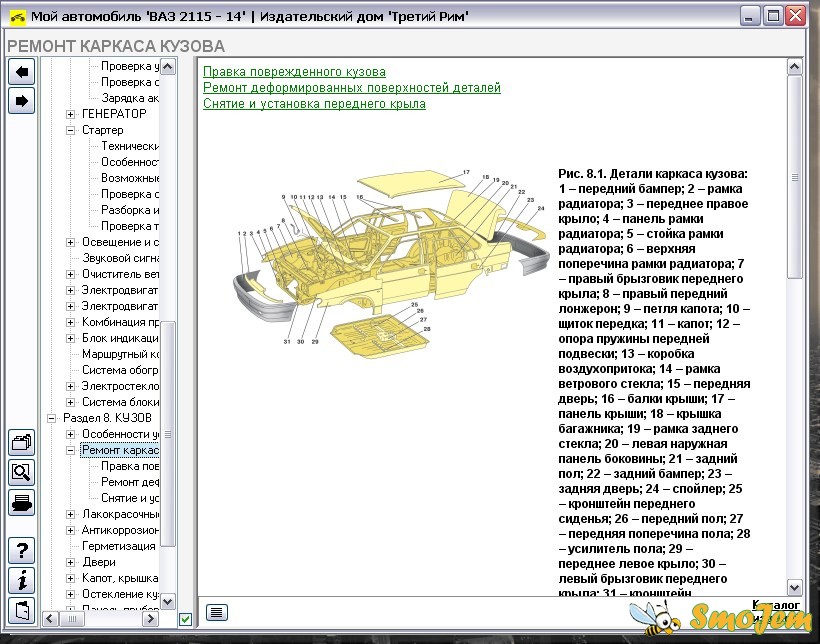Collapse the Ремонт каркаса tree node
820x644 pixels.
[x=71, y=450]
